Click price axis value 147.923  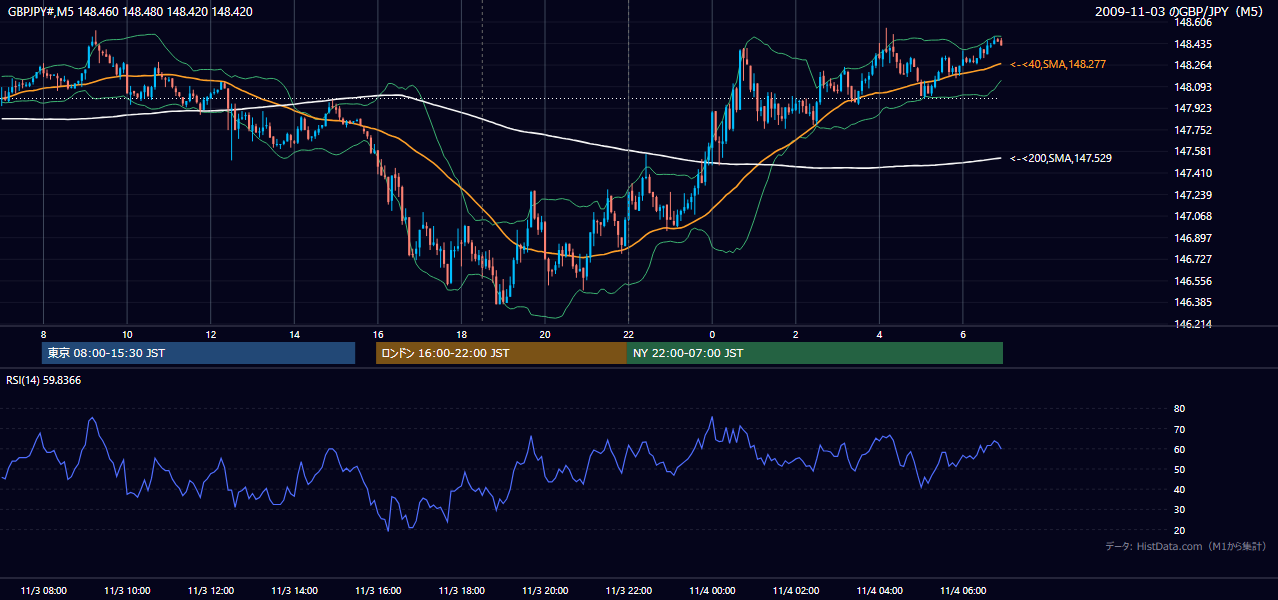coord(1192,108)
